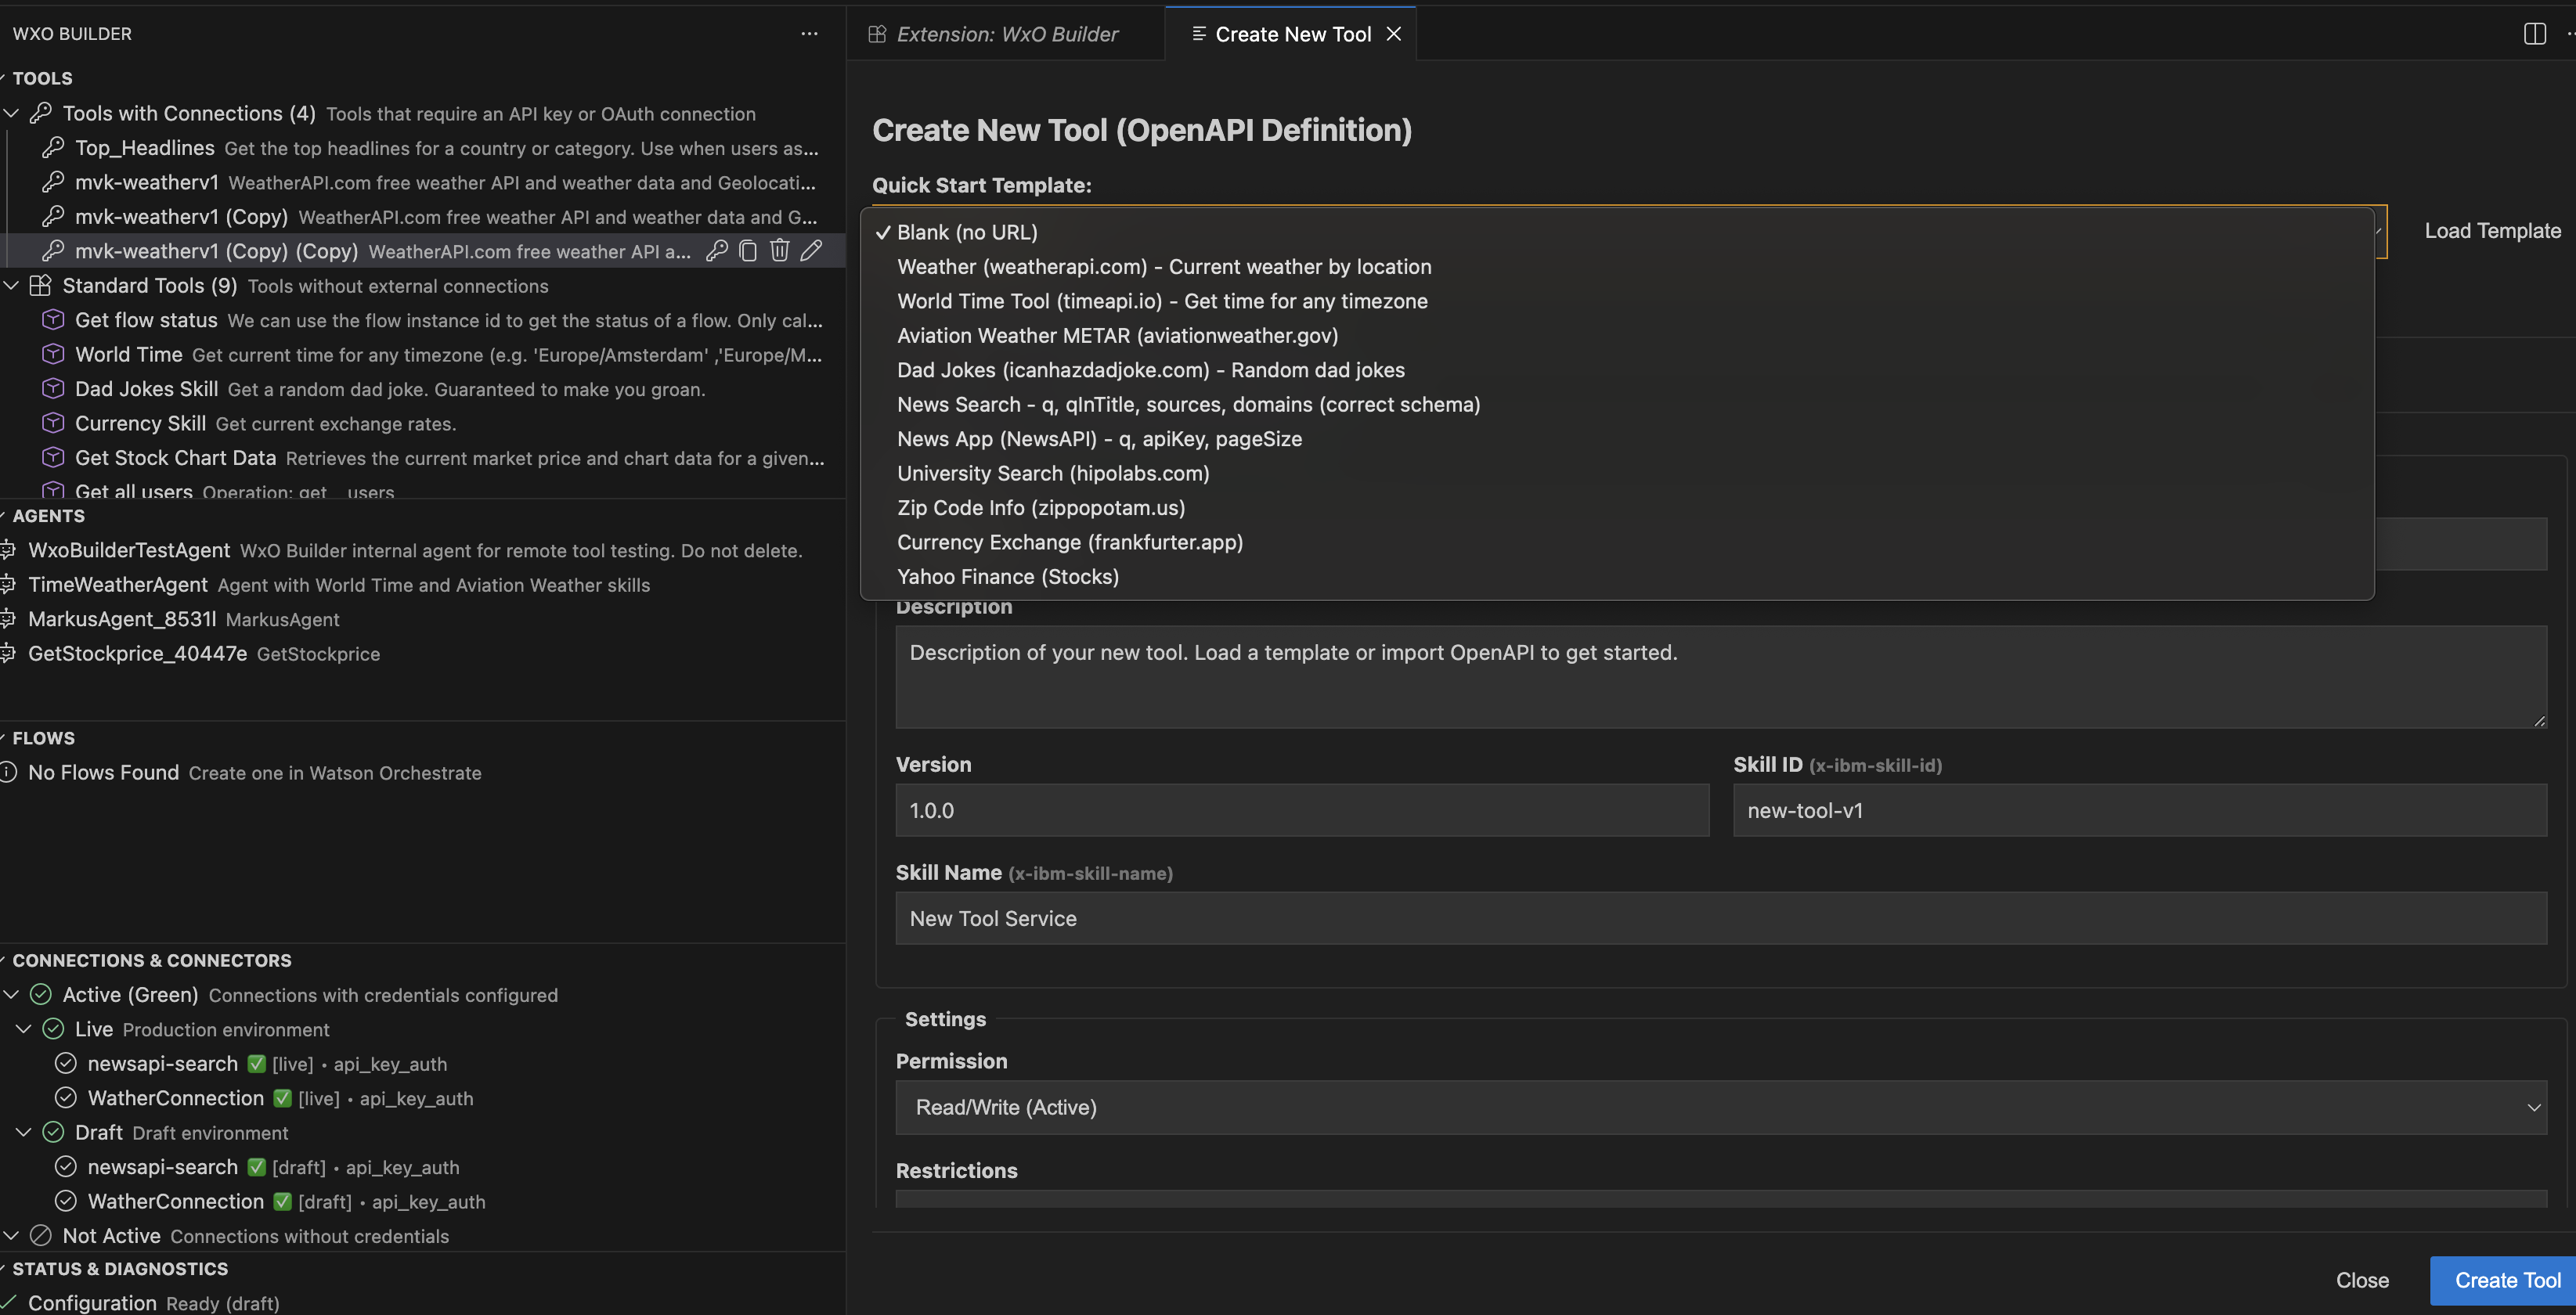The height and width of the screenshot is (1315, 2576).
Task: Click the Load Template button
Action: pyautogui.click(x=2491, y=230)
